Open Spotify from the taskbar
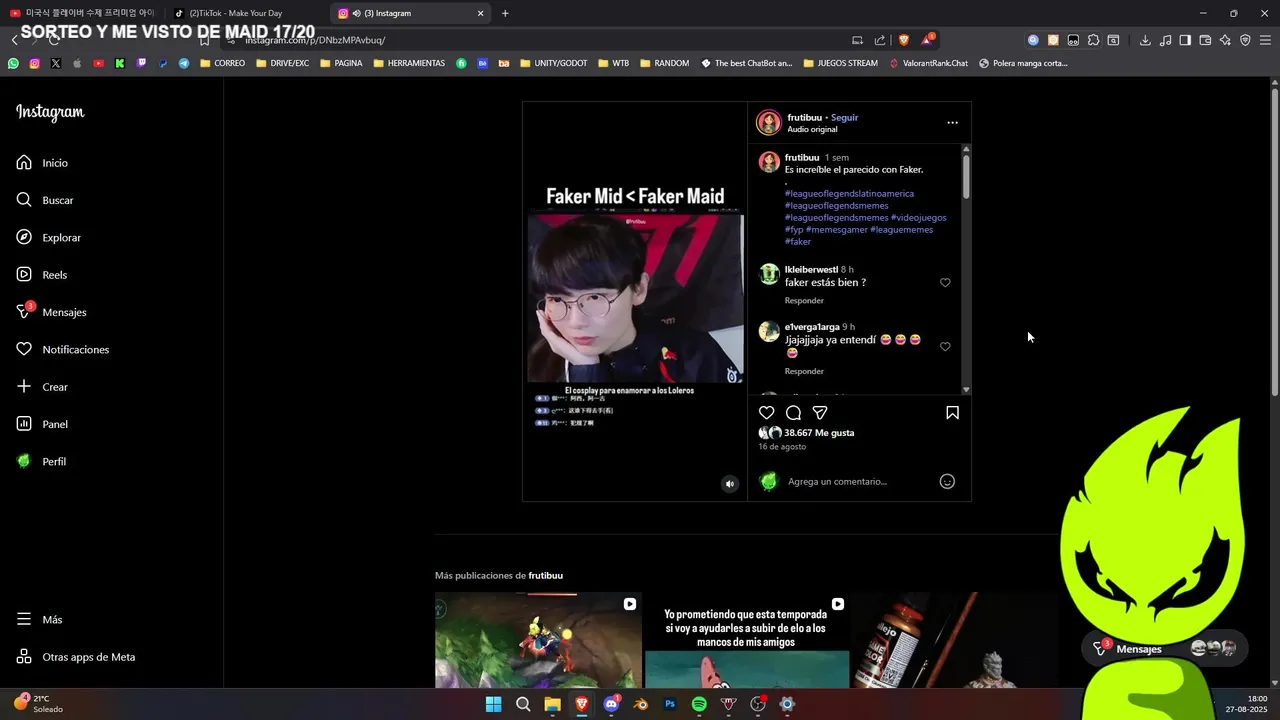Screen dimensions: 1280x720 (x=699, y=704)
